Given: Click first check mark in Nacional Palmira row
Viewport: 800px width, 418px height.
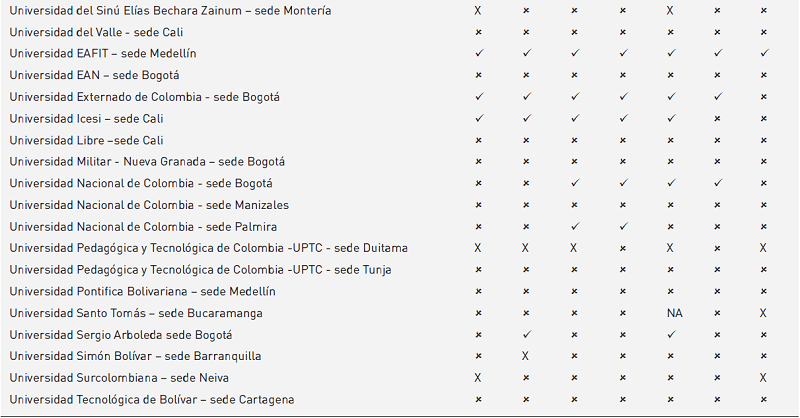Looking at the screenshot, I should click(x=575, y=227).
